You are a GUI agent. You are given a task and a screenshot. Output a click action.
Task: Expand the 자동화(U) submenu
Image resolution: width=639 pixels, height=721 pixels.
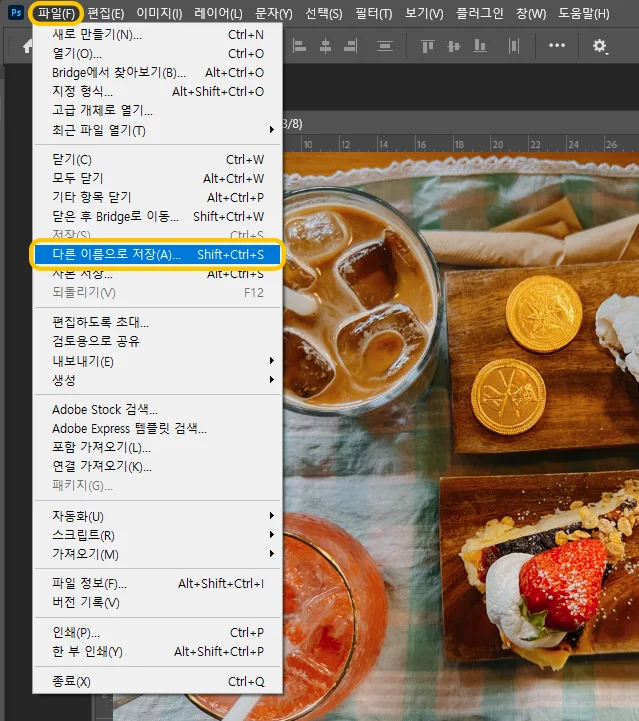coord(158,516)
